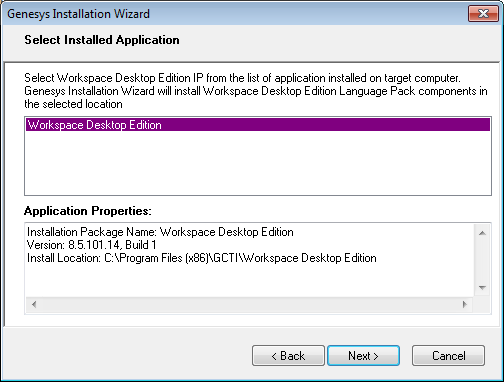
Task: Click the up arrow of properties scrollbar
Action: click(x=482, y=233)
